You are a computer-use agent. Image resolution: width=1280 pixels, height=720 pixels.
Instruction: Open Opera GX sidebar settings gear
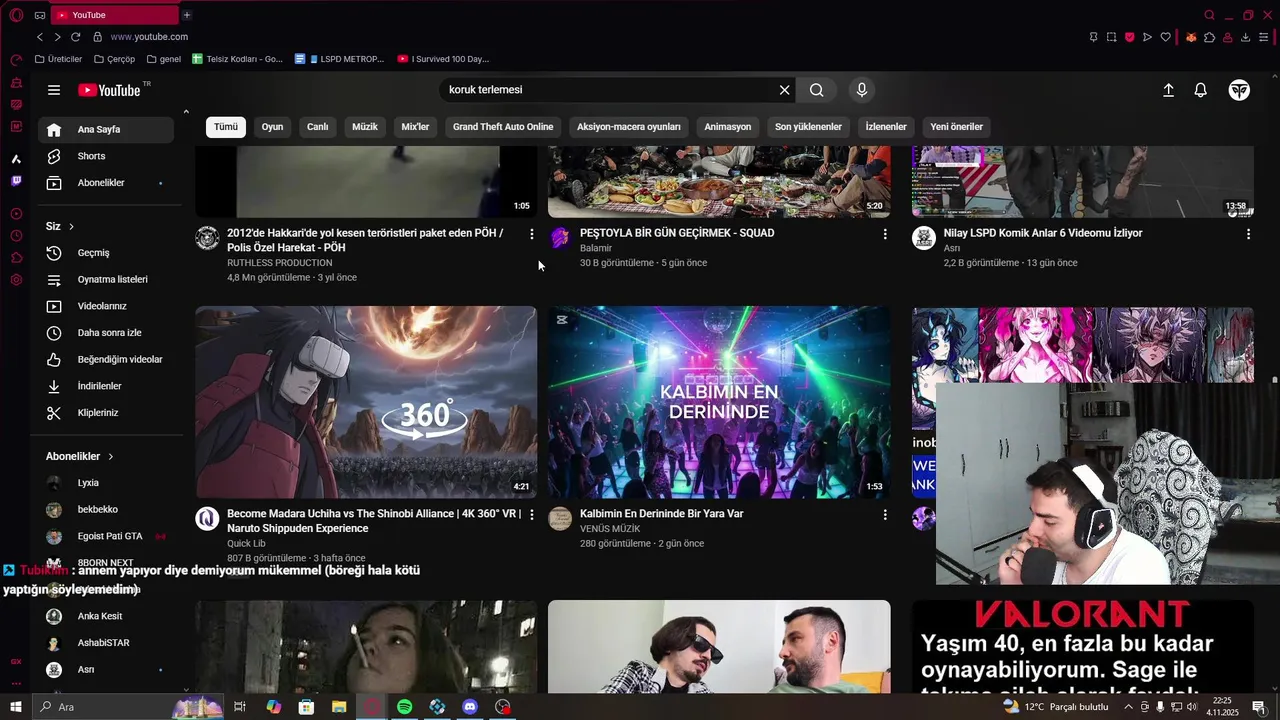tap(16, 280)
